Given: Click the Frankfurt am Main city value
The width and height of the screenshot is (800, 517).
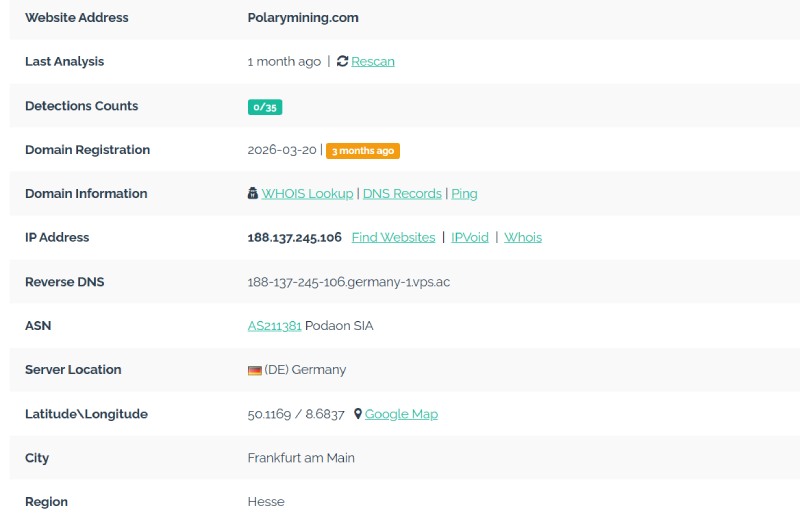Looking at the screenshot, I should 301,458.
